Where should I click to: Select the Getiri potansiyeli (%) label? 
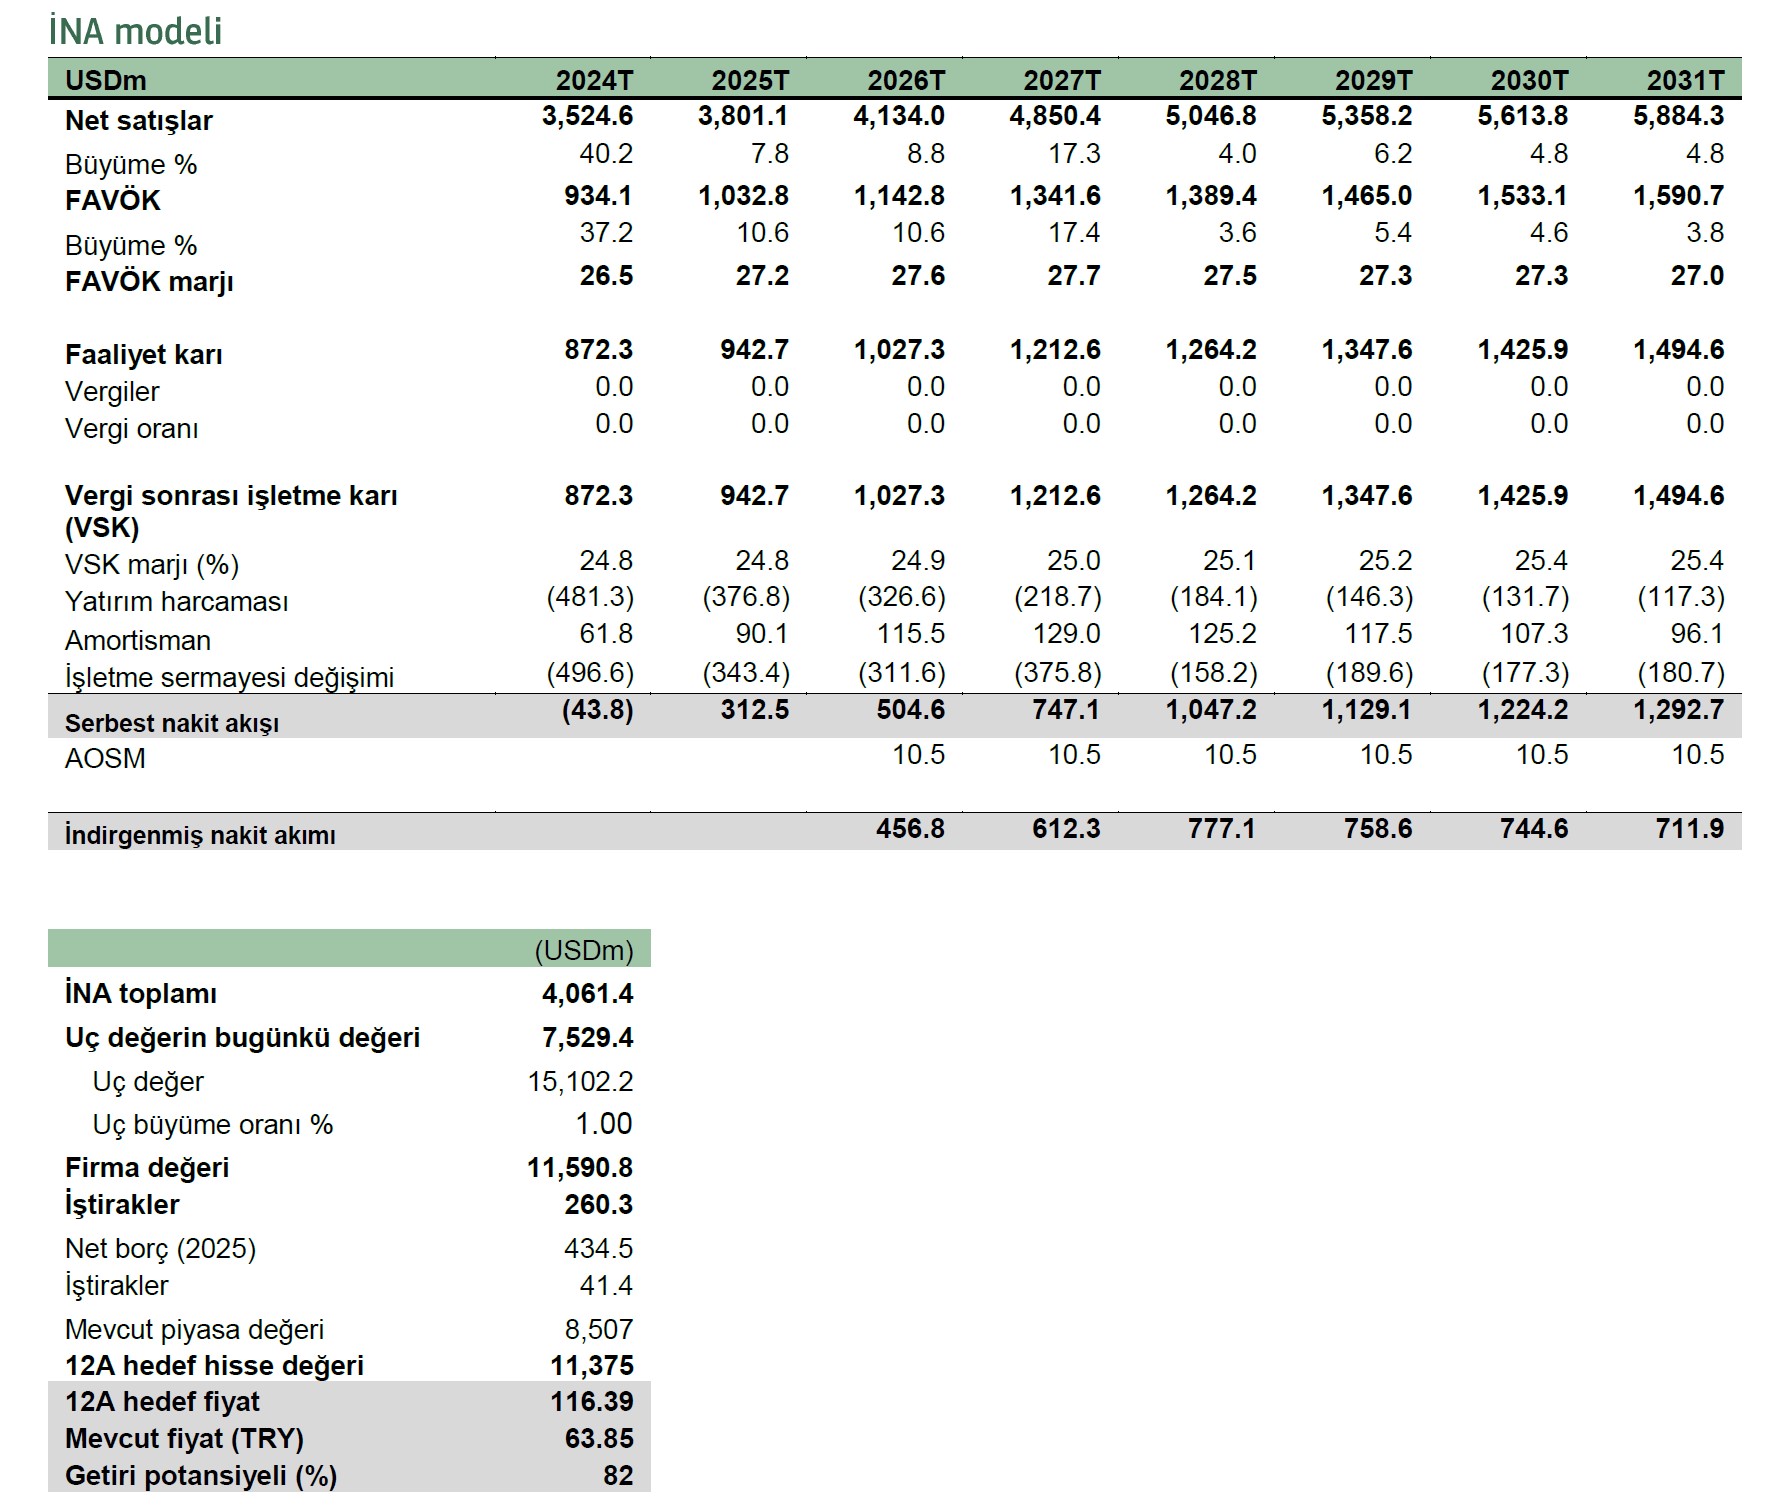click(x=201, y=1476)
